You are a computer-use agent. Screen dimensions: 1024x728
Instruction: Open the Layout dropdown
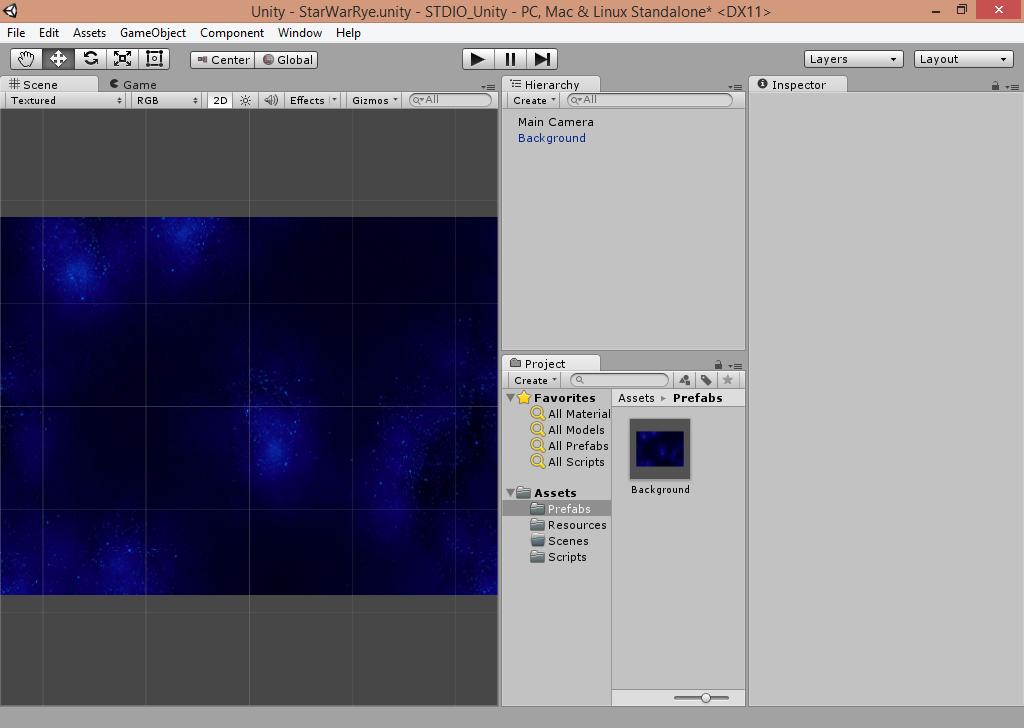963,59
